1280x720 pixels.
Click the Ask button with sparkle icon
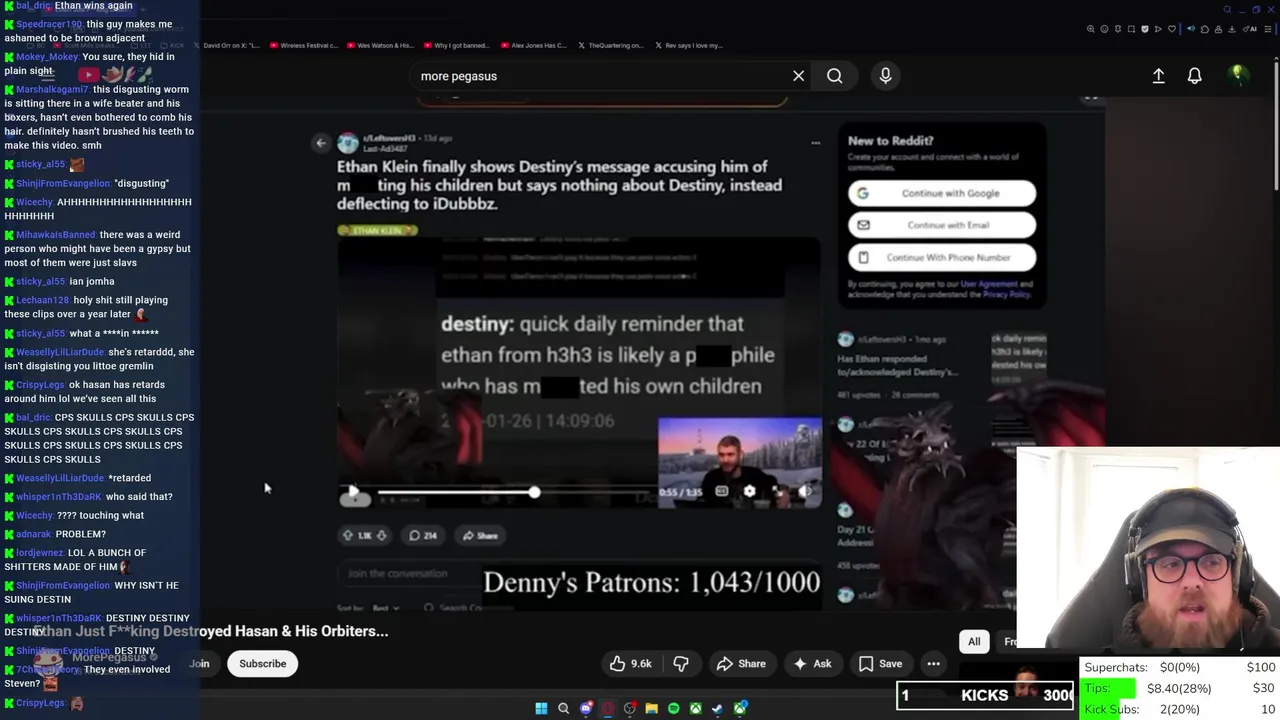click(811, 663)
